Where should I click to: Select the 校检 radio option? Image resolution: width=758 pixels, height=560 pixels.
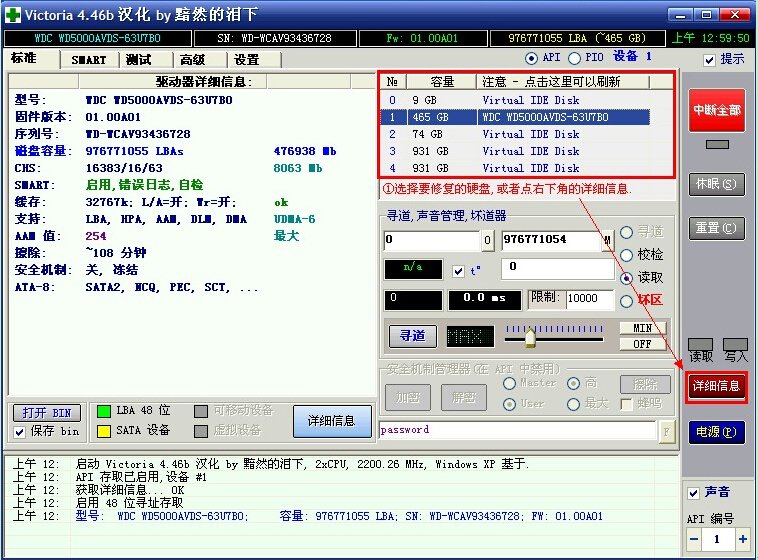point(627,255)
